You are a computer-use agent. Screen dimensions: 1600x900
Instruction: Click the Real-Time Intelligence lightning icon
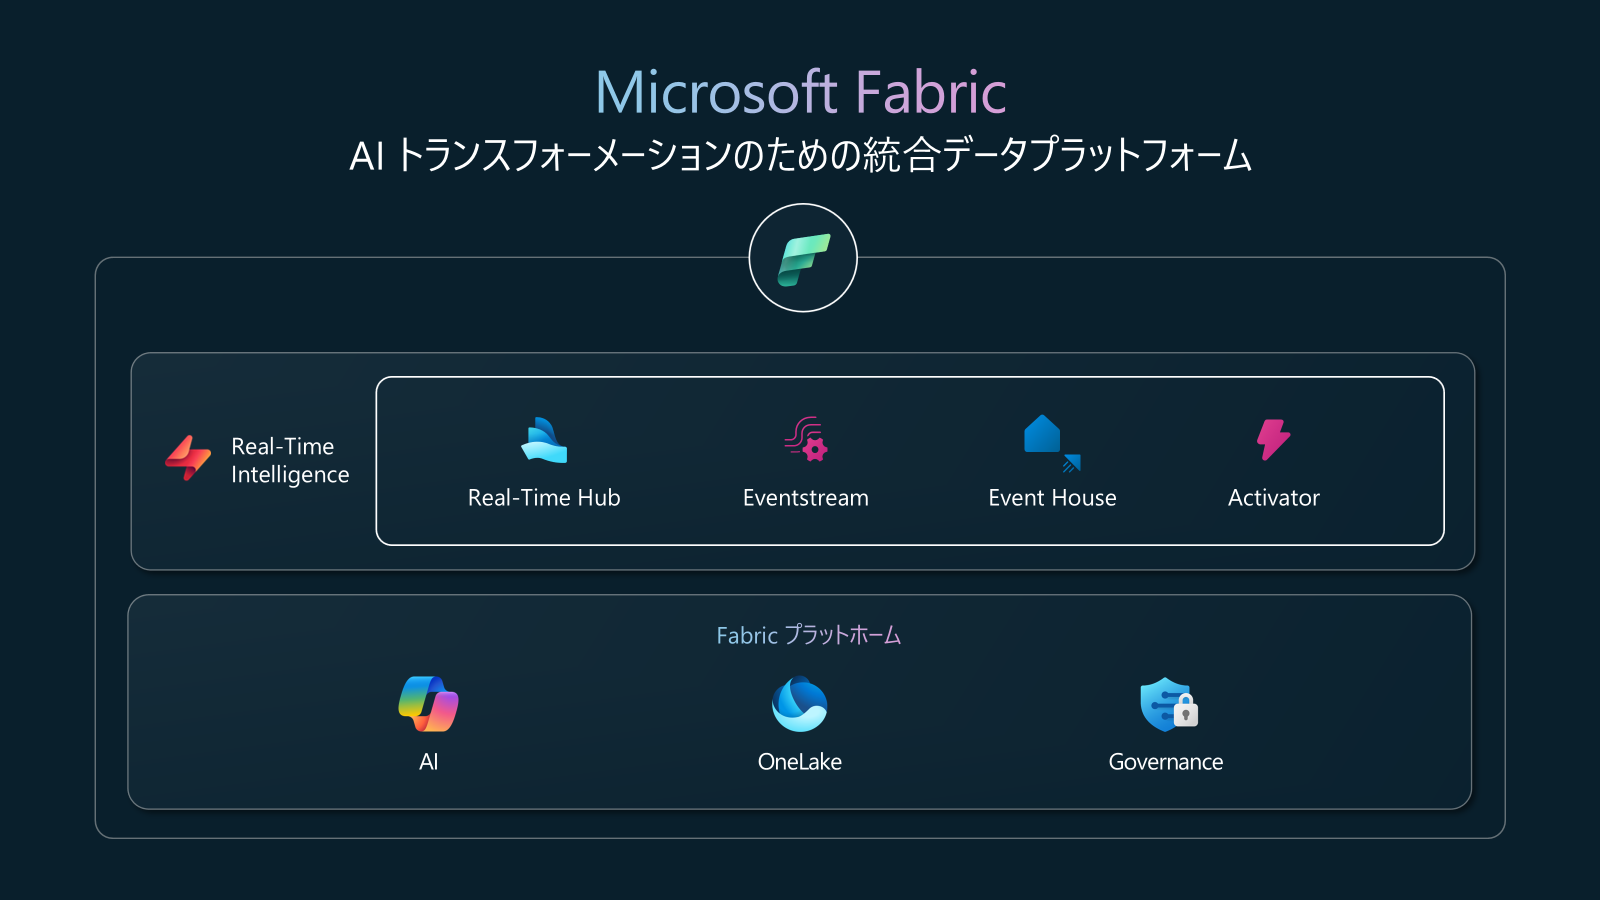click(x=188, y=458)
